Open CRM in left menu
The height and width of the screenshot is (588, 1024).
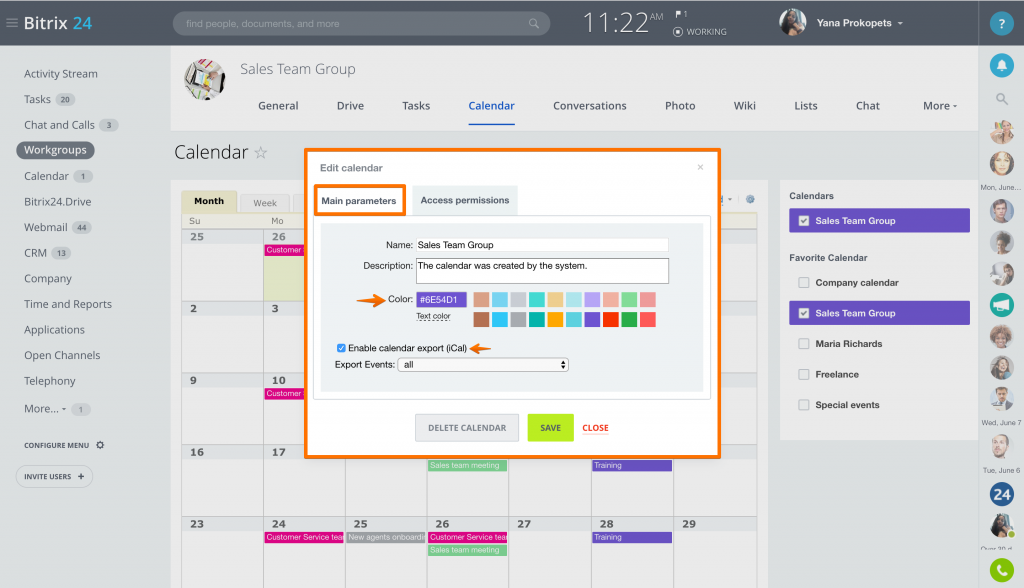[35, 253]
